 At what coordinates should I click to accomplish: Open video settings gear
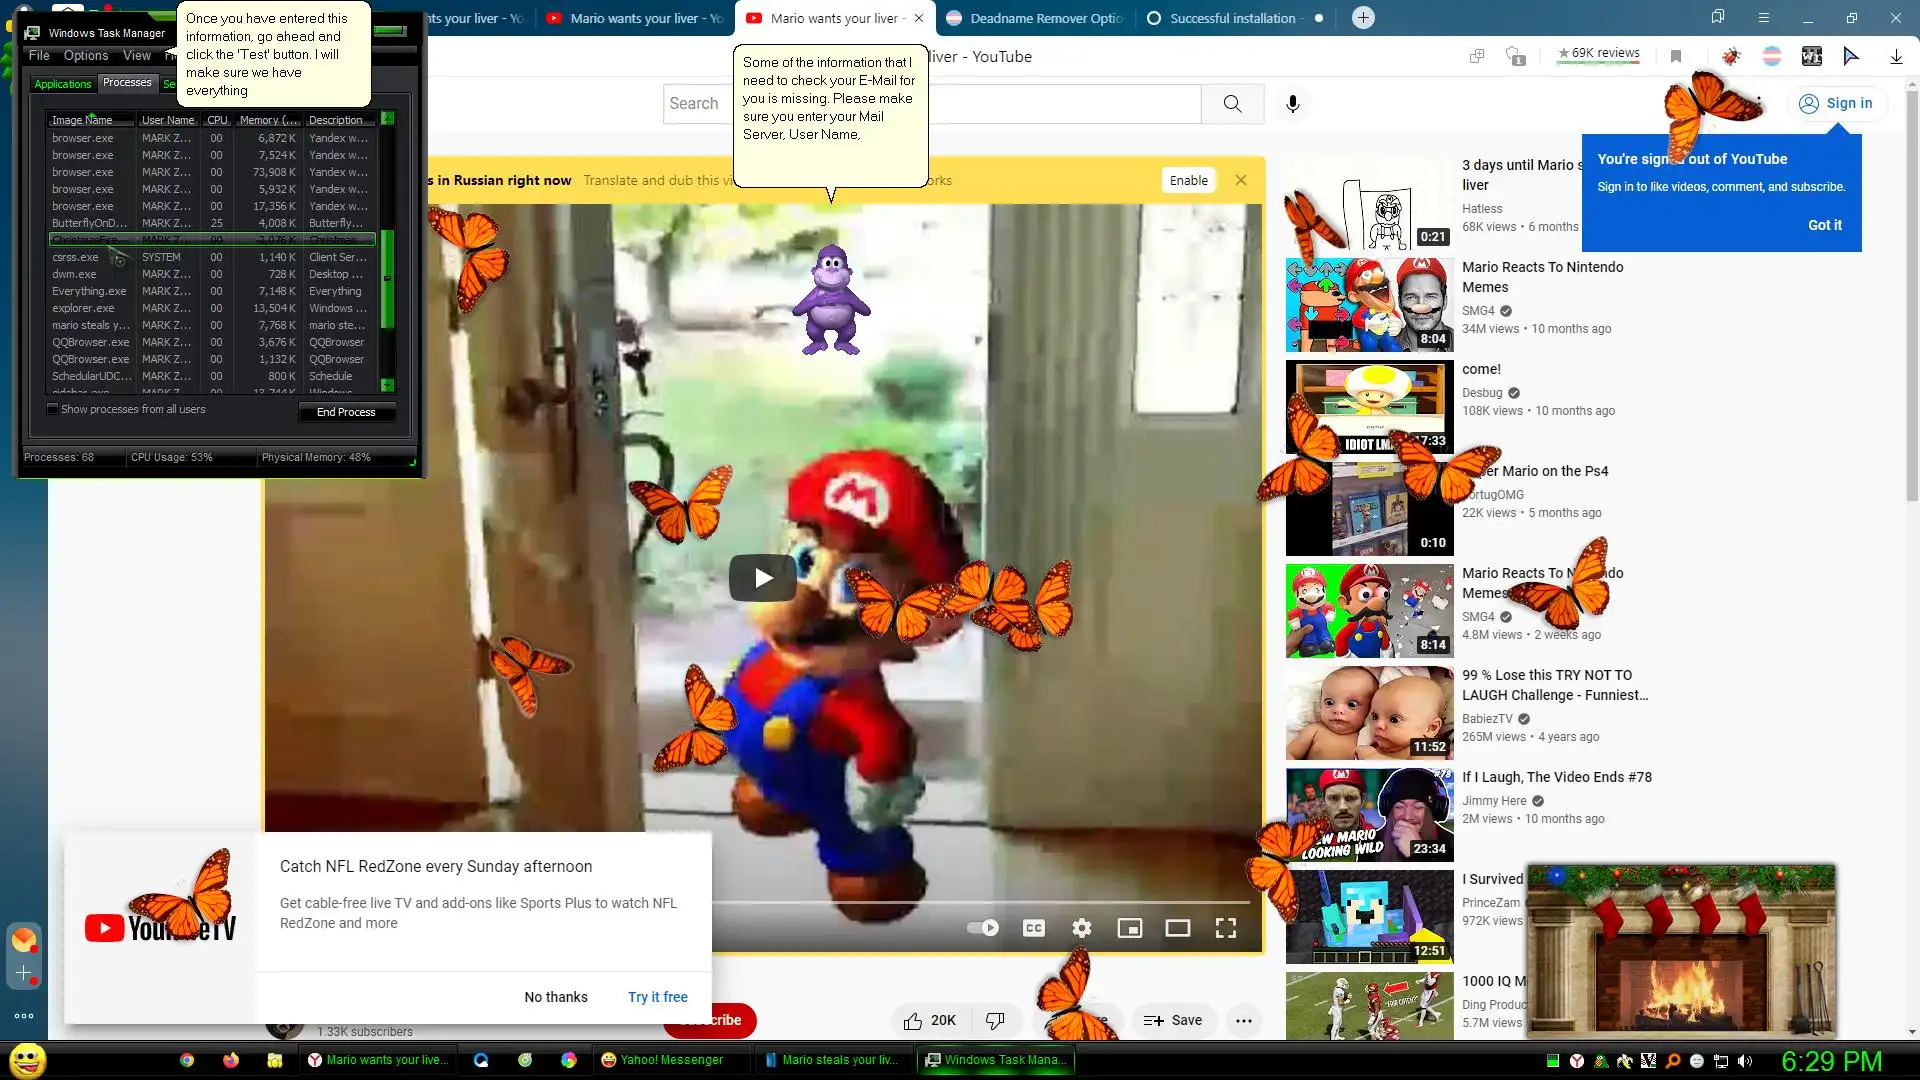tap(1081, 928)
